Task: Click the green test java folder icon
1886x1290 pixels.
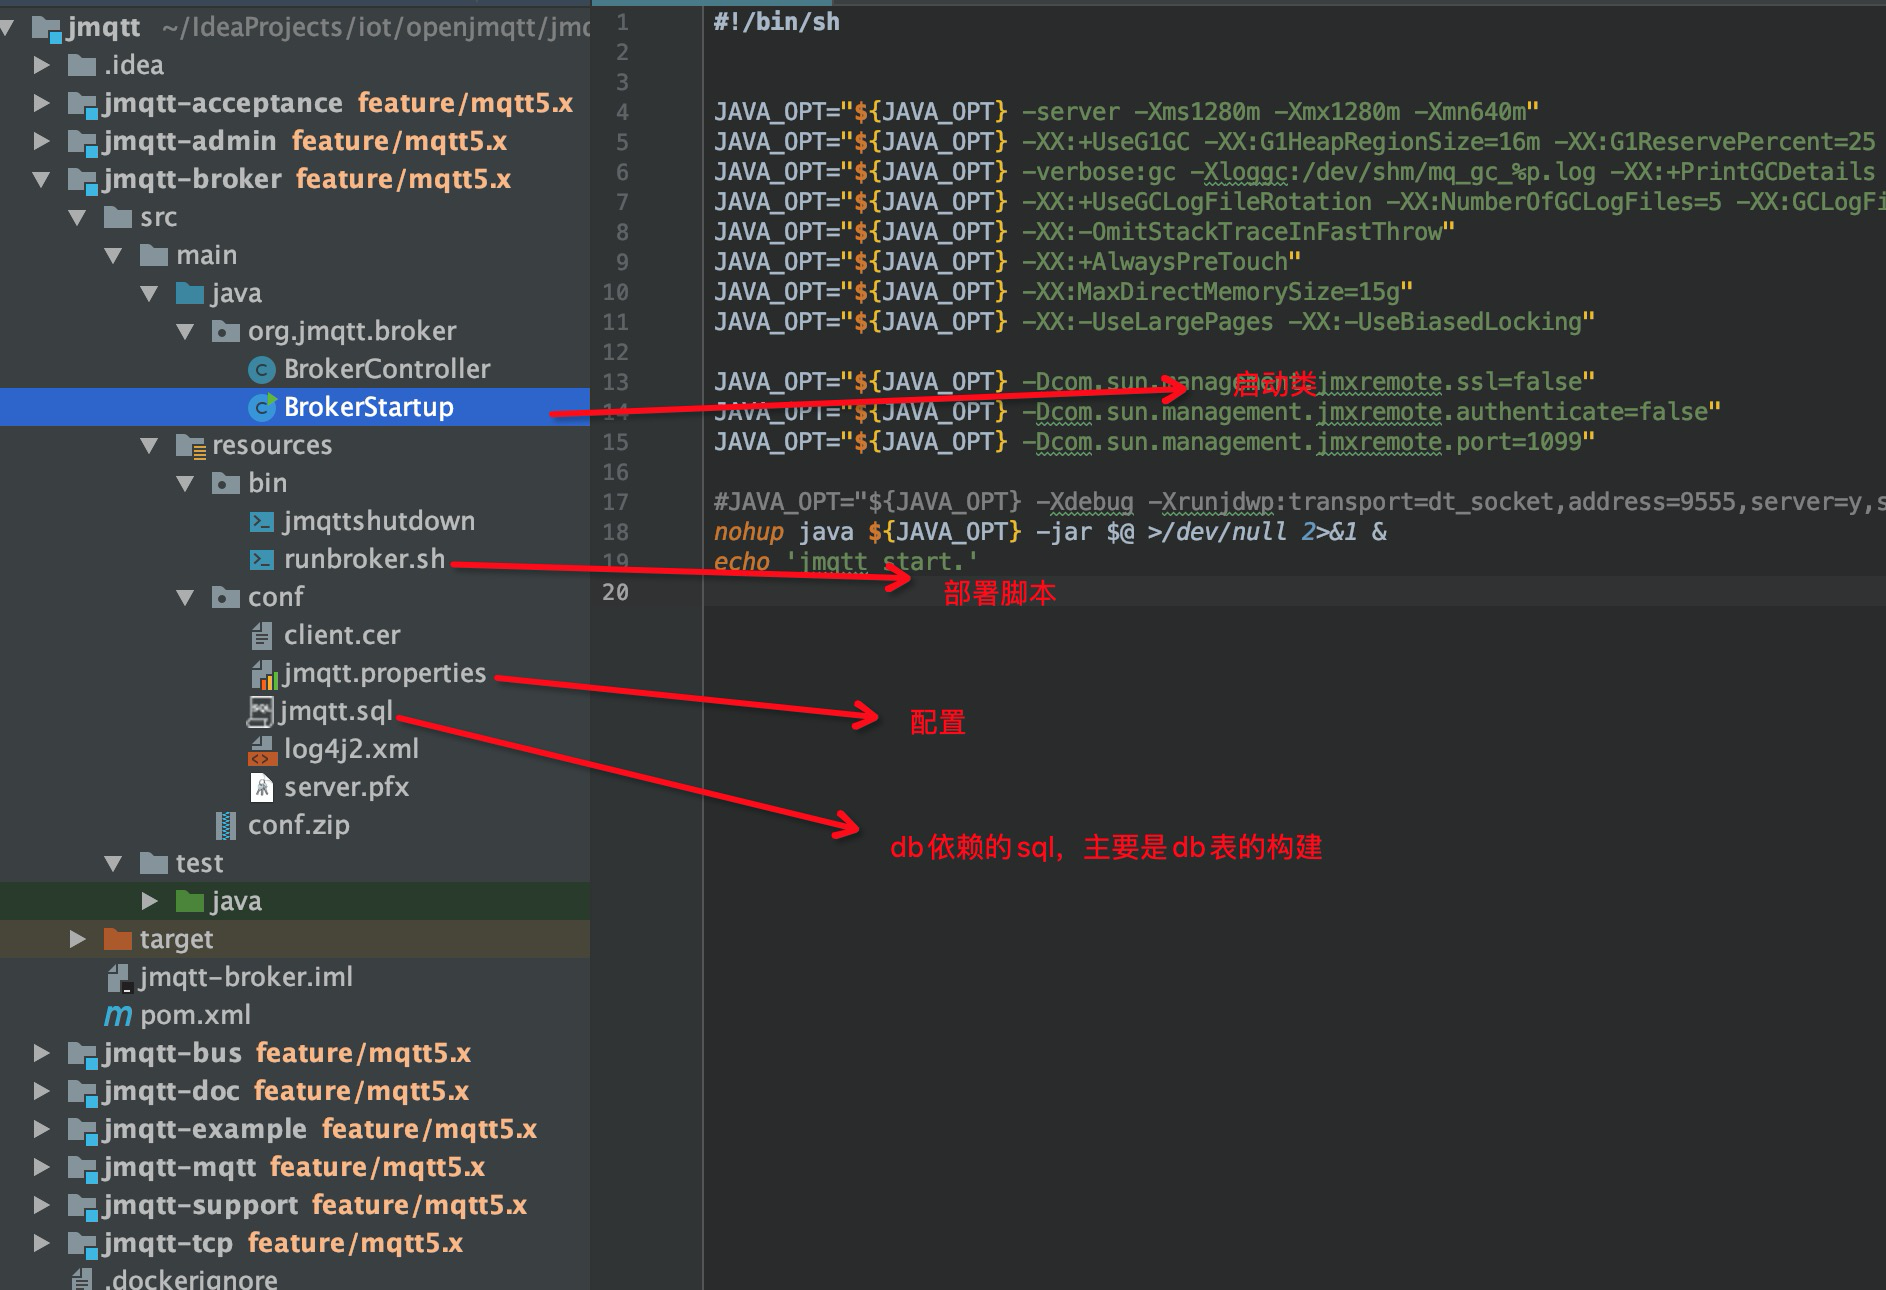Action: (190, 902)
